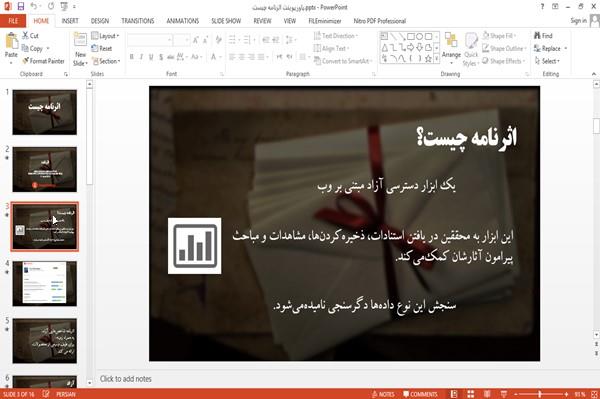The height and width of the screenshot is (399, 600).
Task: Select slide 4 thumbnail
Action: tap(44, 283)
